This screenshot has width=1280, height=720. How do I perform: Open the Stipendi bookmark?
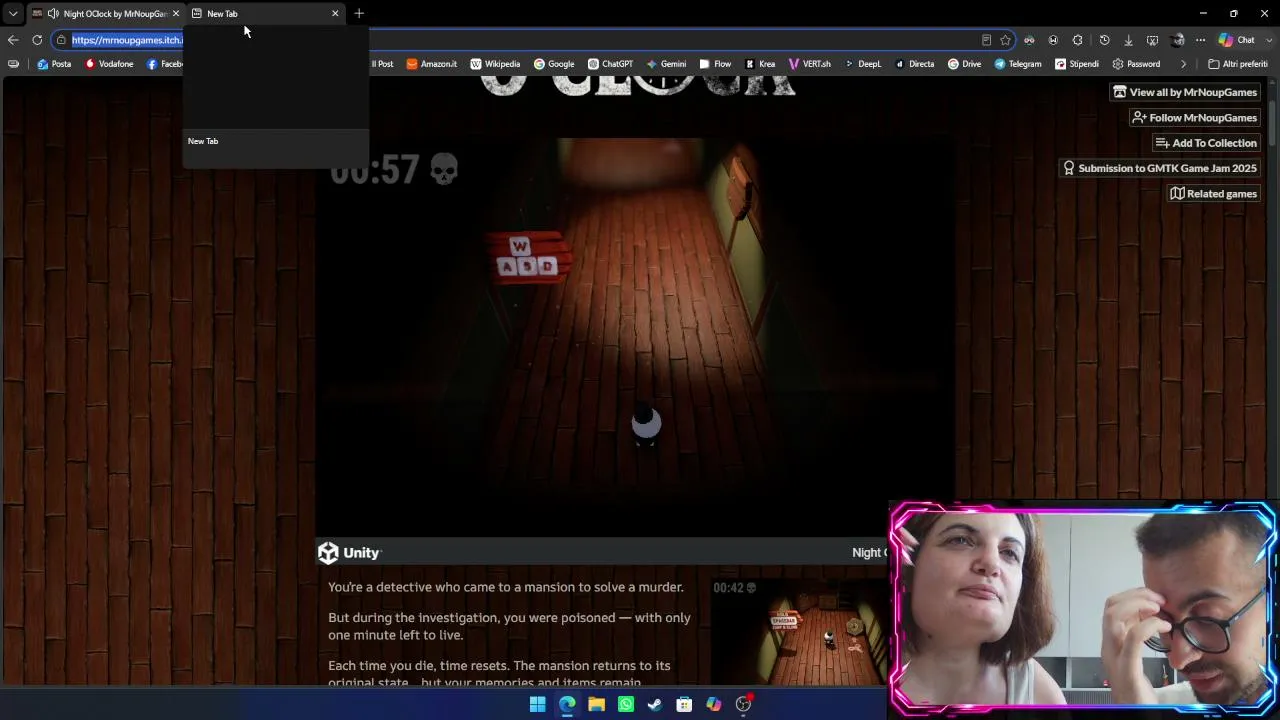pos(1076,64)
